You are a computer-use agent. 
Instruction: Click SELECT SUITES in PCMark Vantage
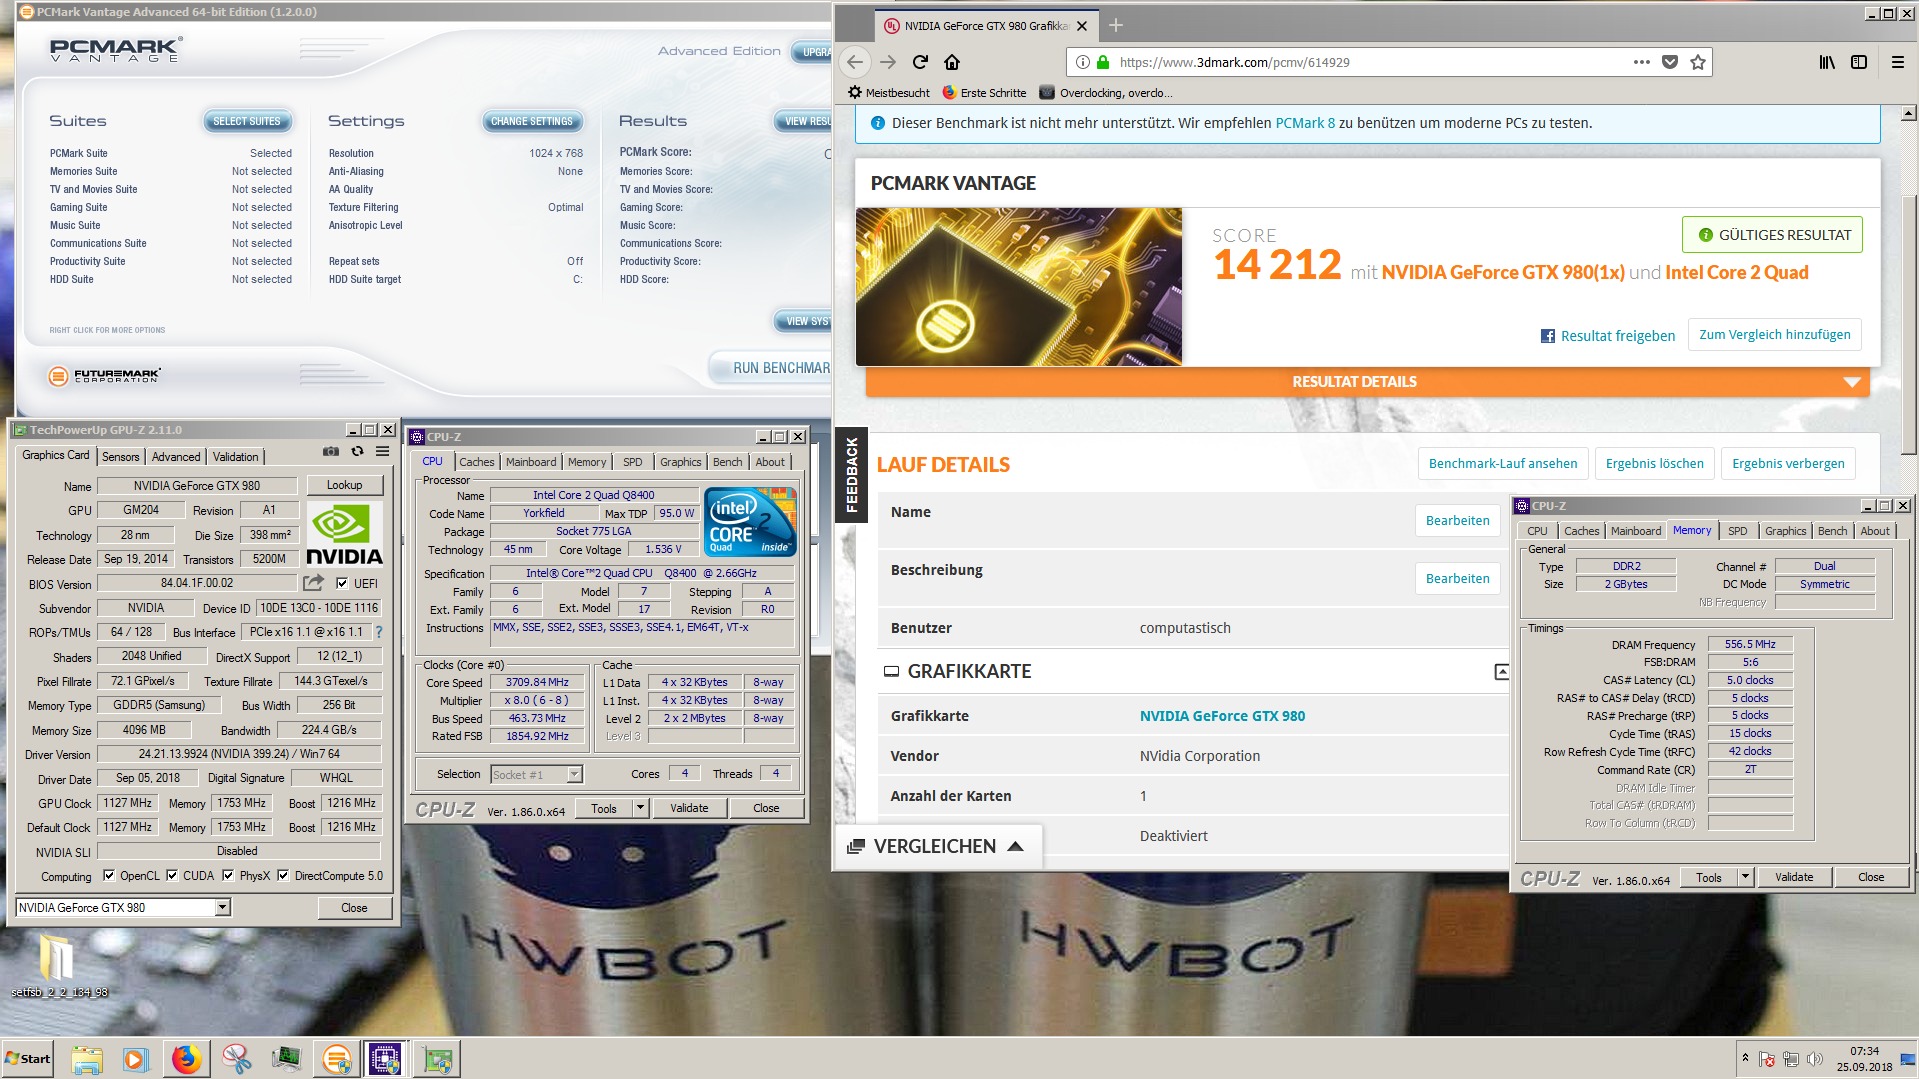click(247, 121)
